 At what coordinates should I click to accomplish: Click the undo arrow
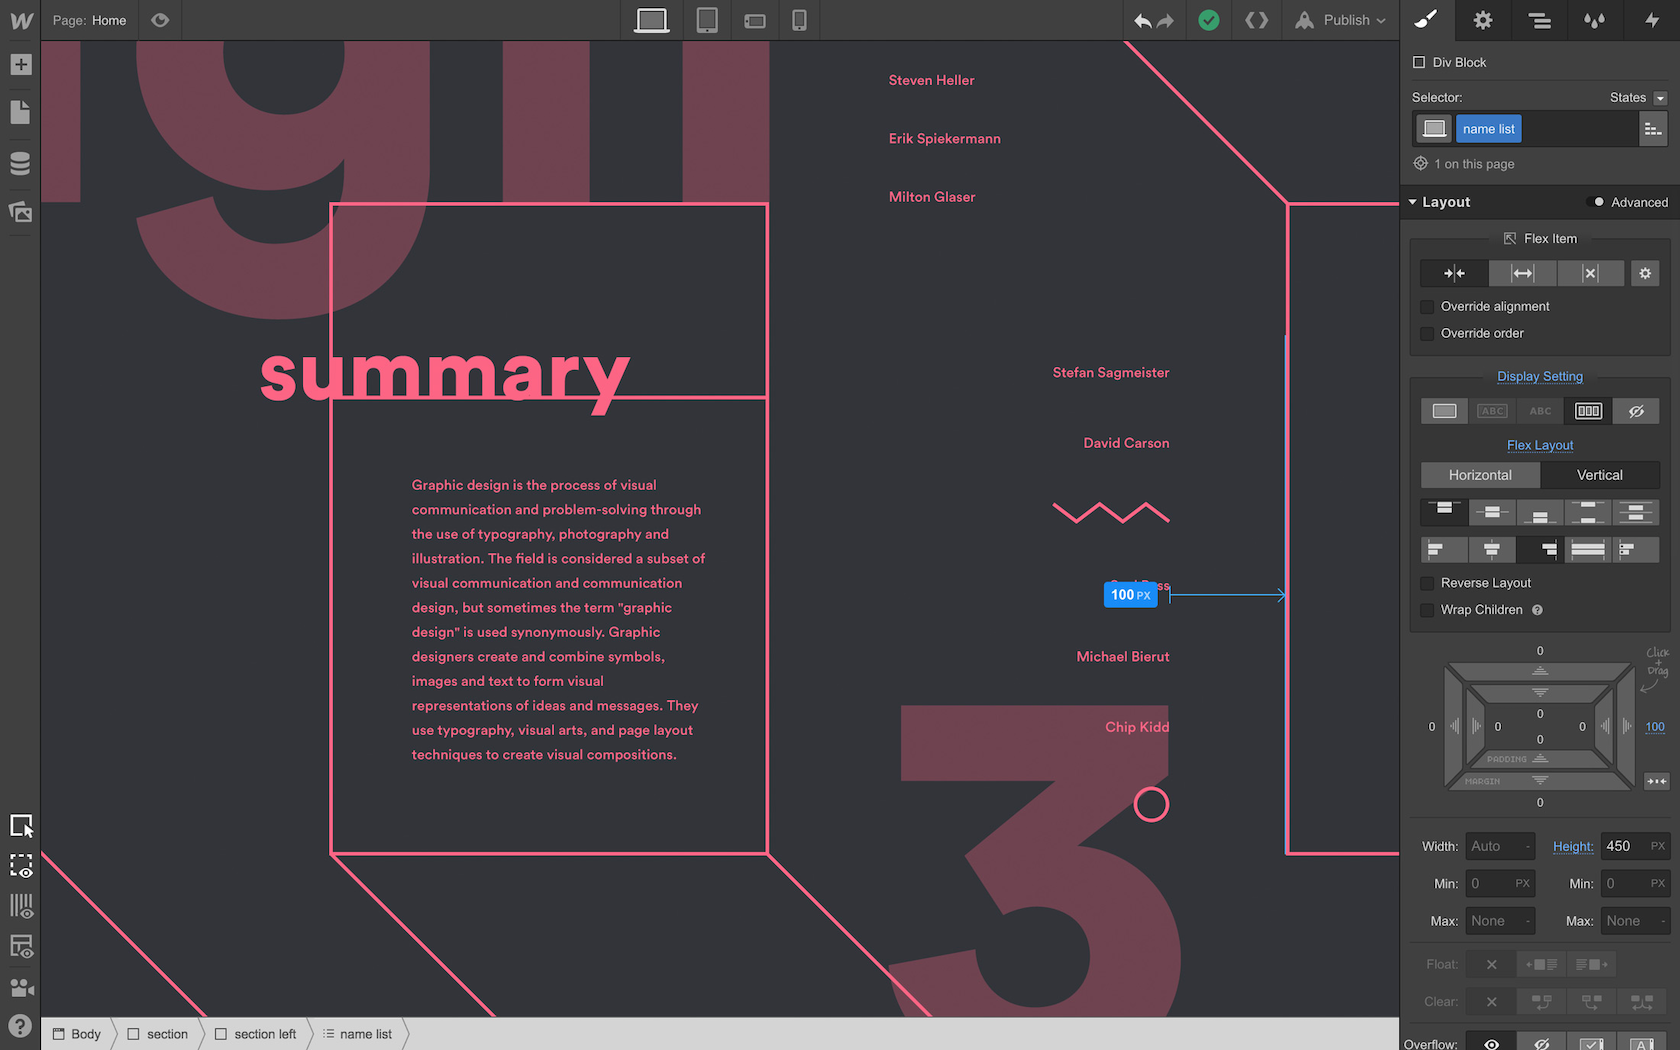(x=1142, y=20)
